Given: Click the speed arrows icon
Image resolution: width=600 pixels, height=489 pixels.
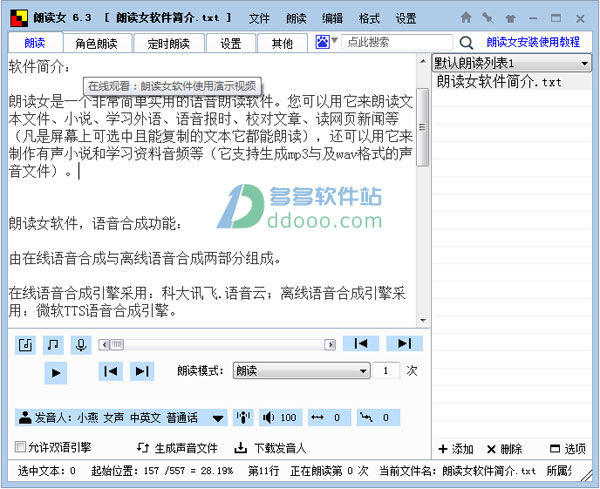Looking at the screenshot, I should [x=317, y=417].
